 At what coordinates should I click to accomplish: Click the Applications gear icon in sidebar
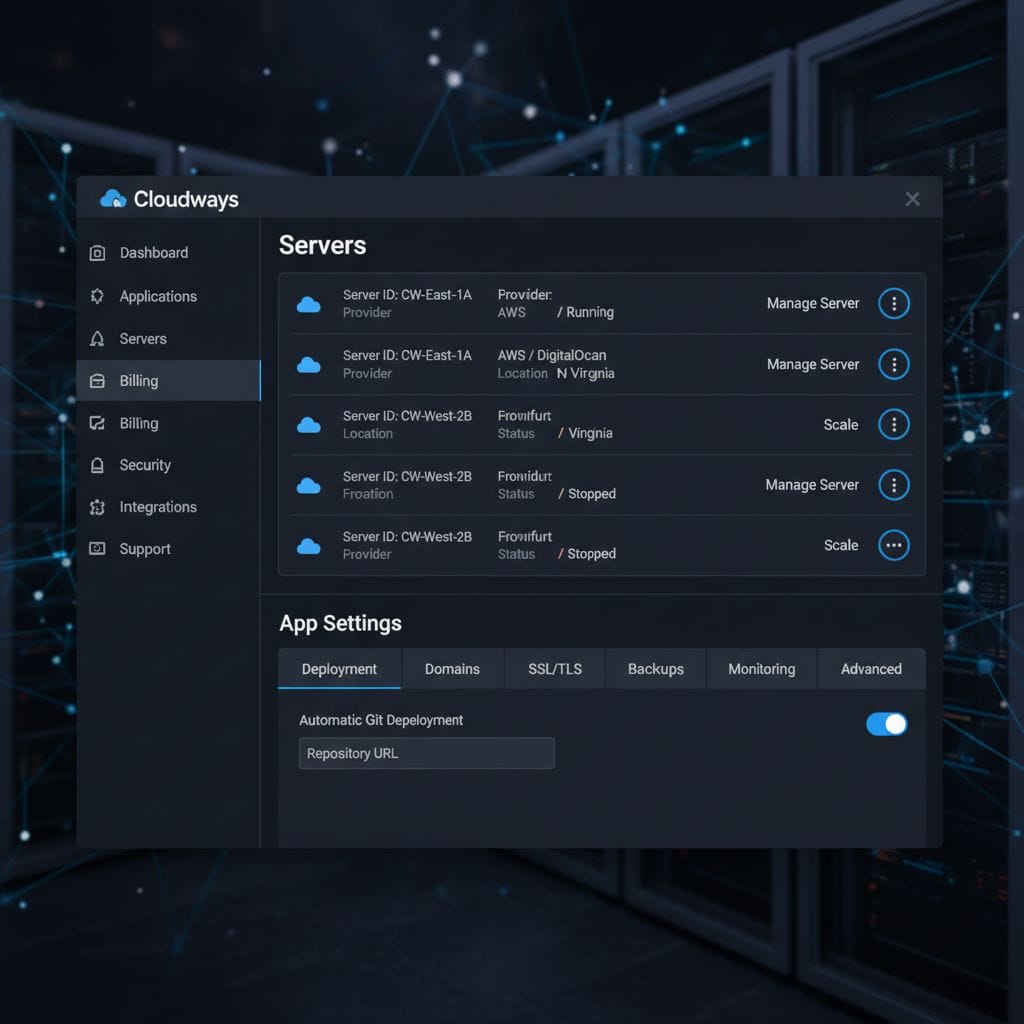[97, 296]
